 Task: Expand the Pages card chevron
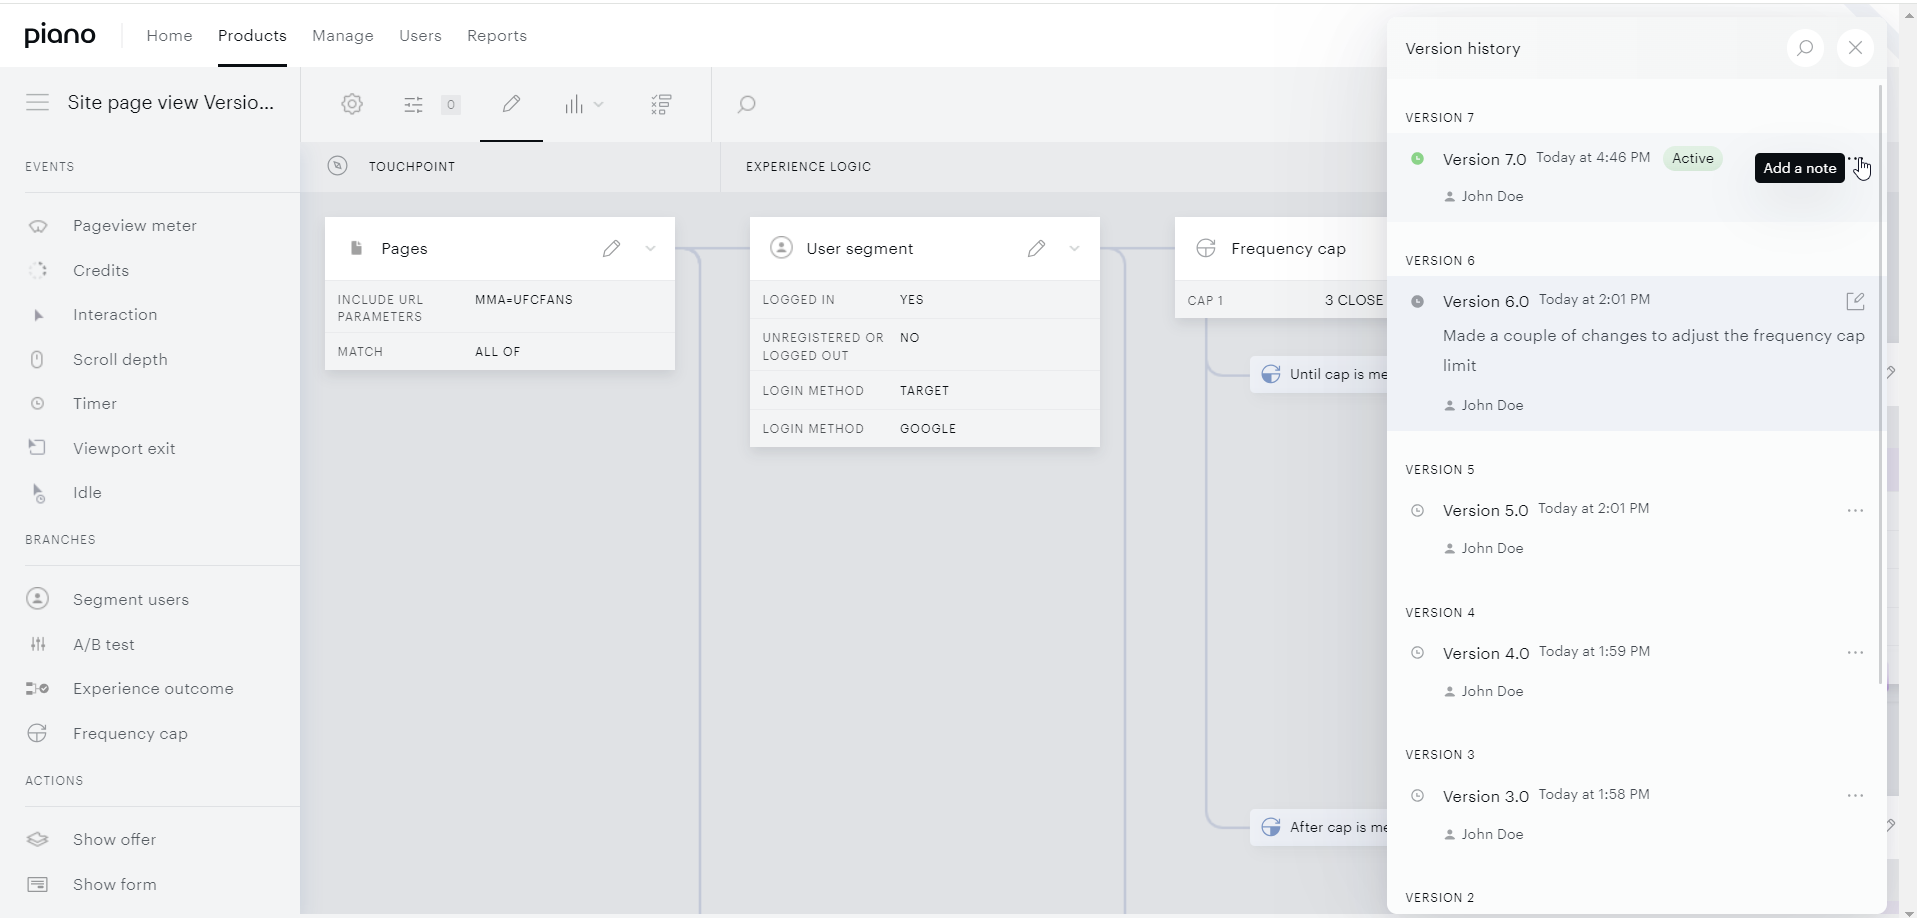(650, 248)
